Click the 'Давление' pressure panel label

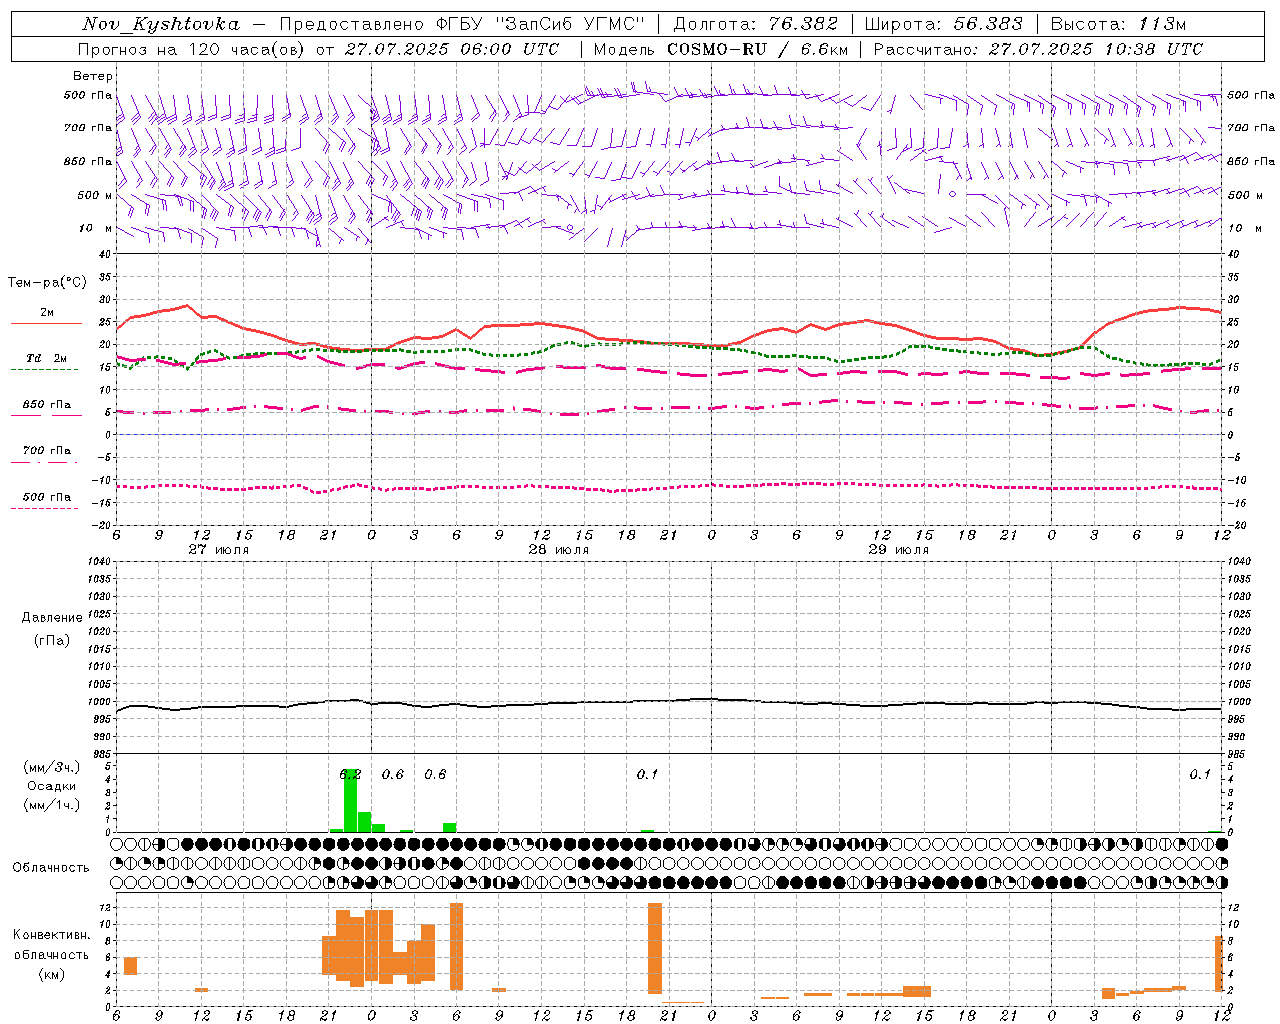[x=52, y=618]
